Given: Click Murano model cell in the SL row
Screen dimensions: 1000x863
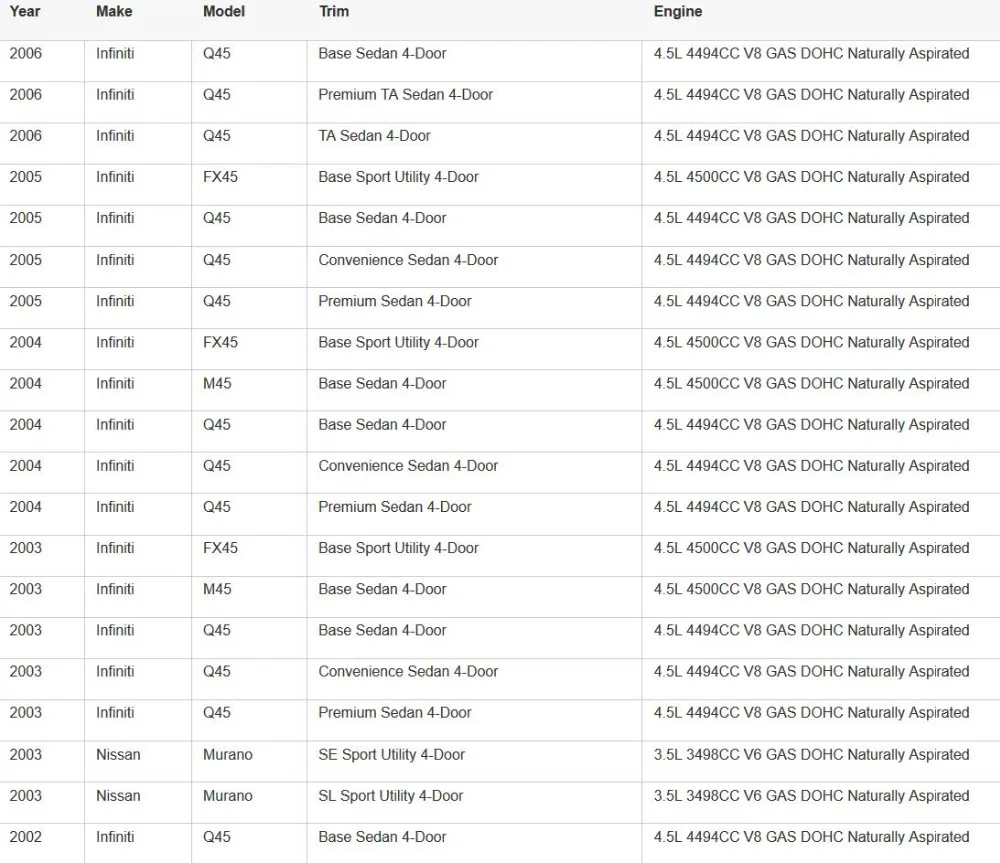Looking at the screenshot, I should pos(228,795).
